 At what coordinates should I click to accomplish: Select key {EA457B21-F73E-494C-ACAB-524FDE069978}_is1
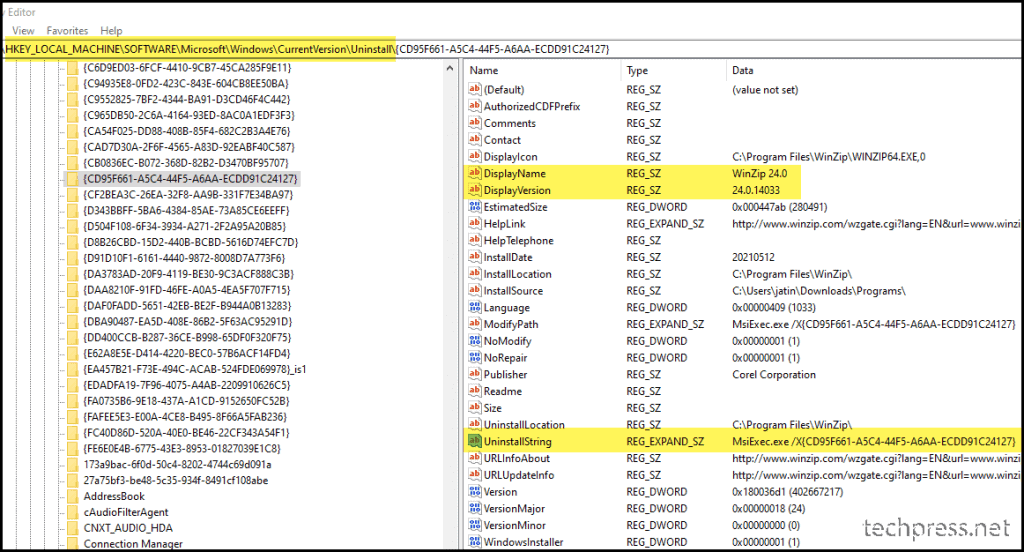coord(195,369)
